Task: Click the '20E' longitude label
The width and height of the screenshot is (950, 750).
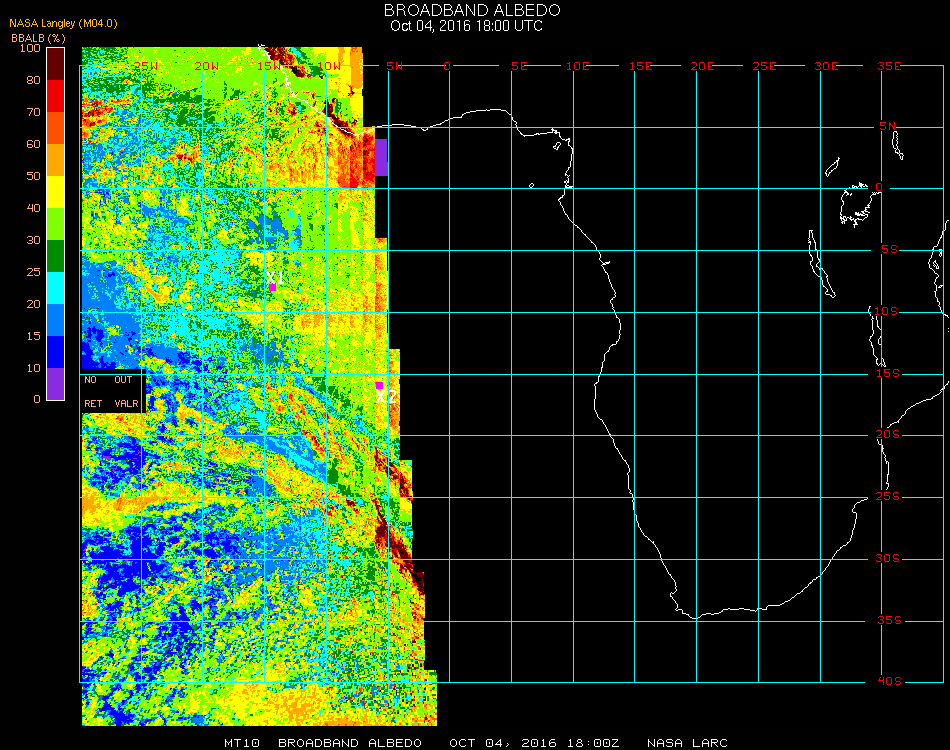Action: coord(702,66)
